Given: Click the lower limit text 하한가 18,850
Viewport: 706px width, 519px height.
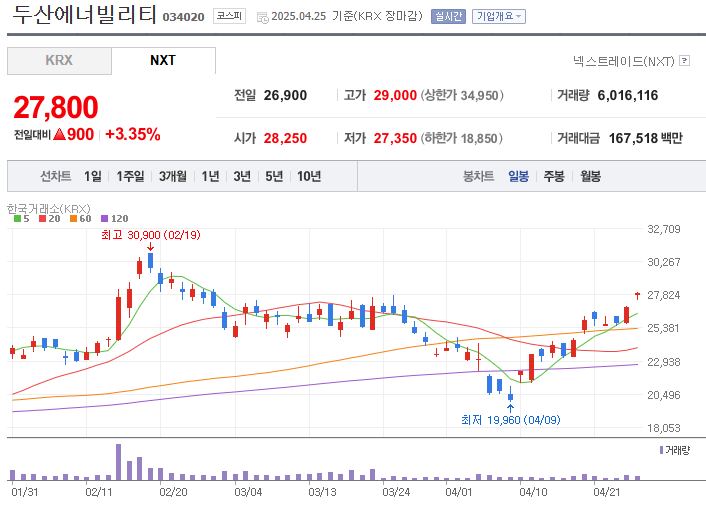Looking at the screenshot, I should tap(462, 138).
